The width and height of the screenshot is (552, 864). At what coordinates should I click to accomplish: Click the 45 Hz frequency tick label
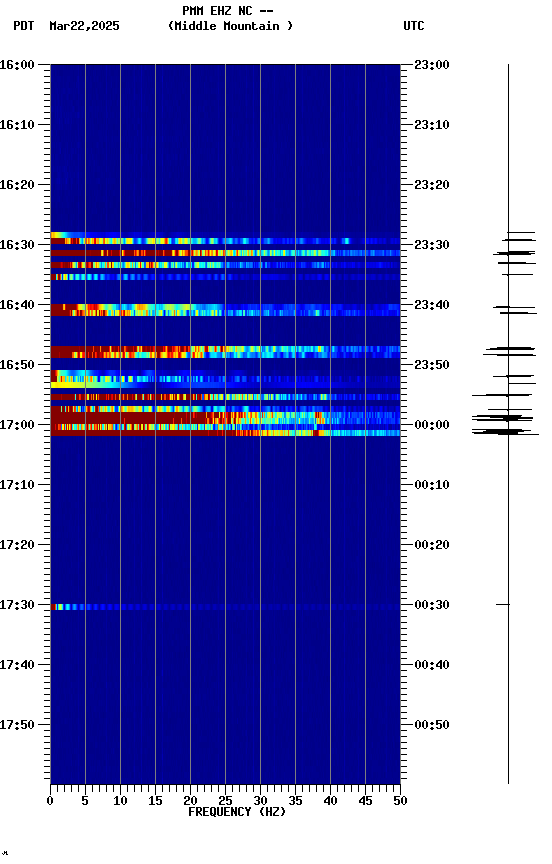click(365, 802)
